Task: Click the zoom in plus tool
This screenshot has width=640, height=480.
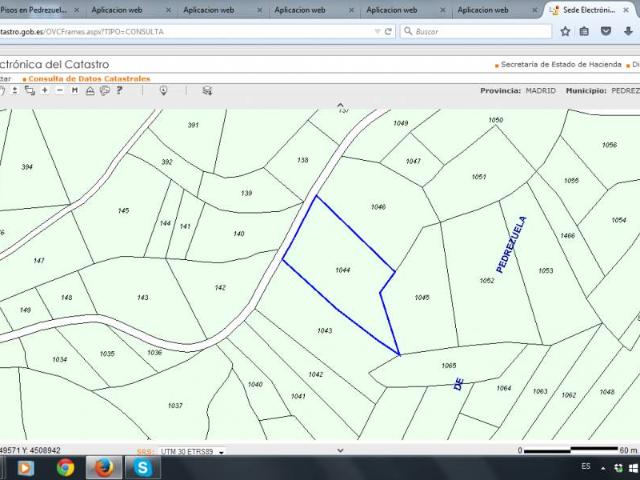Action: click(44, 90)
